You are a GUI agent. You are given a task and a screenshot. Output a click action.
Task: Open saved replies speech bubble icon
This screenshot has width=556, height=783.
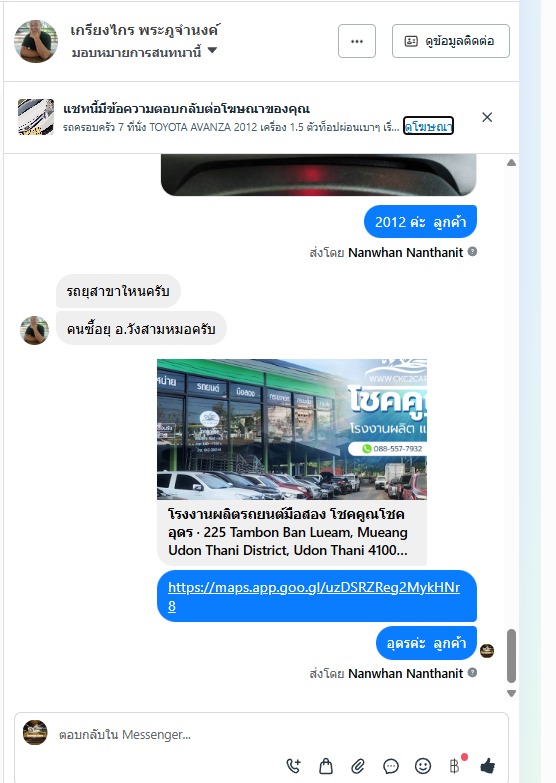point(391,766)
